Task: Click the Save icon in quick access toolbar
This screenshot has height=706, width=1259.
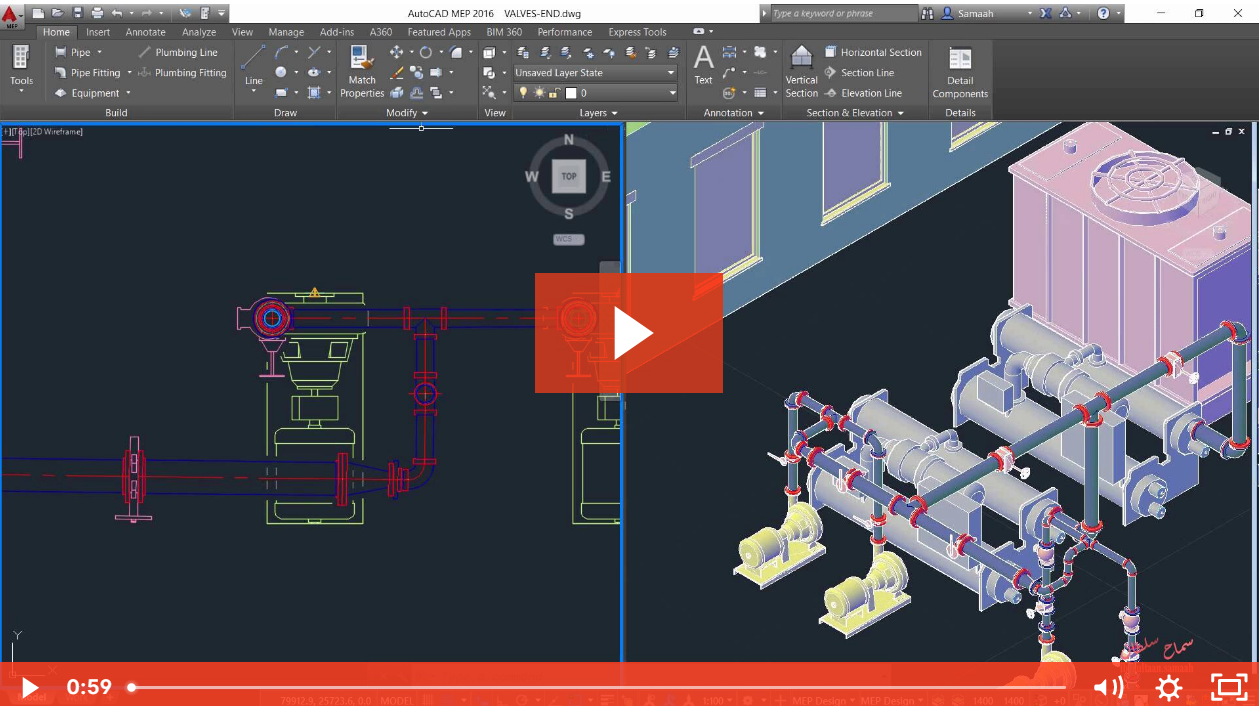Action: [77, 13]
